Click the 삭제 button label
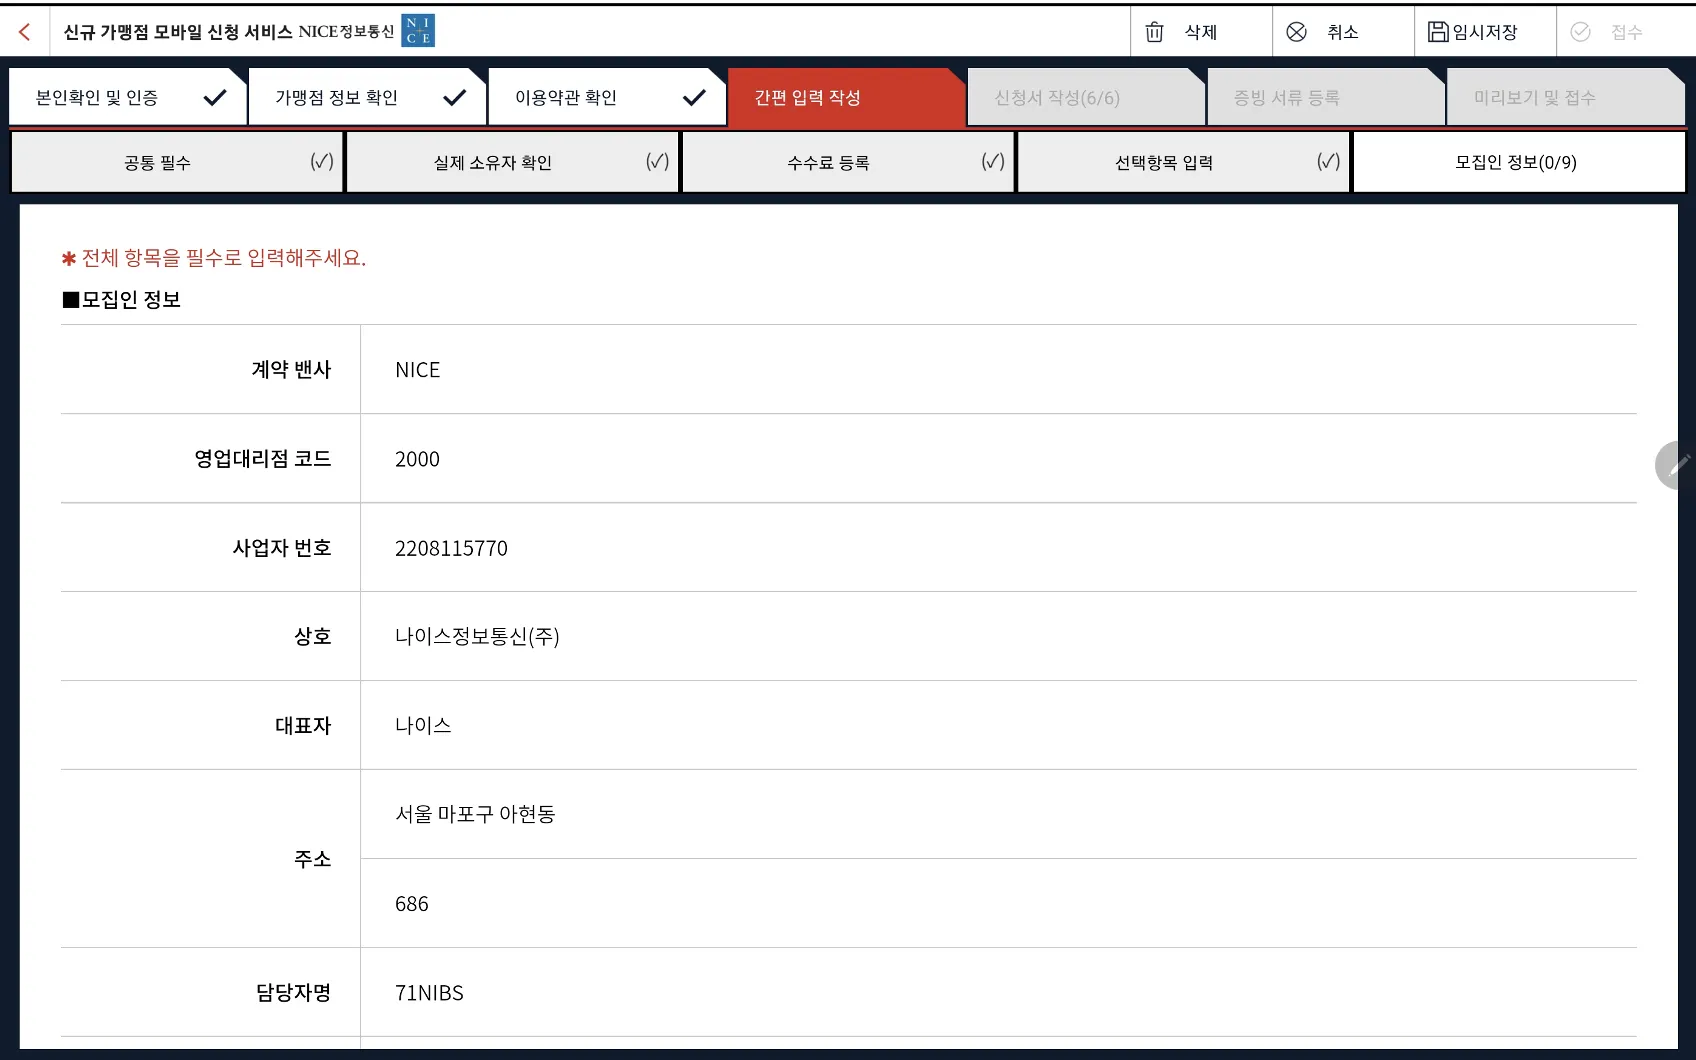The image size is (1696, 1060). click(x=1201, y=32)
